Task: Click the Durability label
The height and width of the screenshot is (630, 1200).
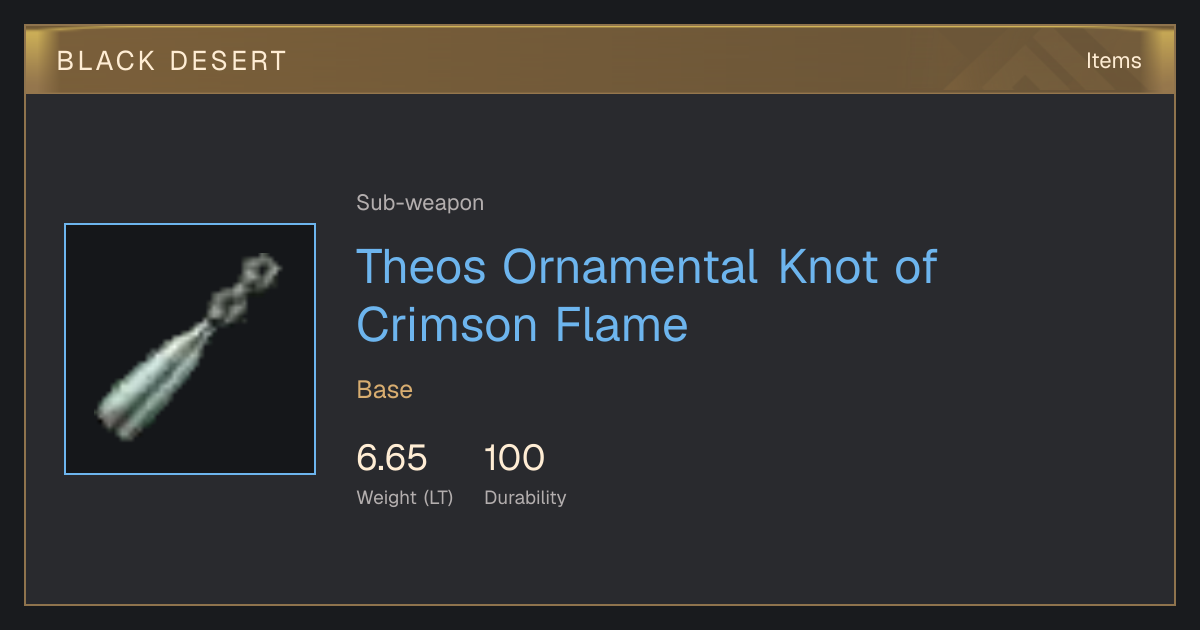Action: tap(525, 497)
